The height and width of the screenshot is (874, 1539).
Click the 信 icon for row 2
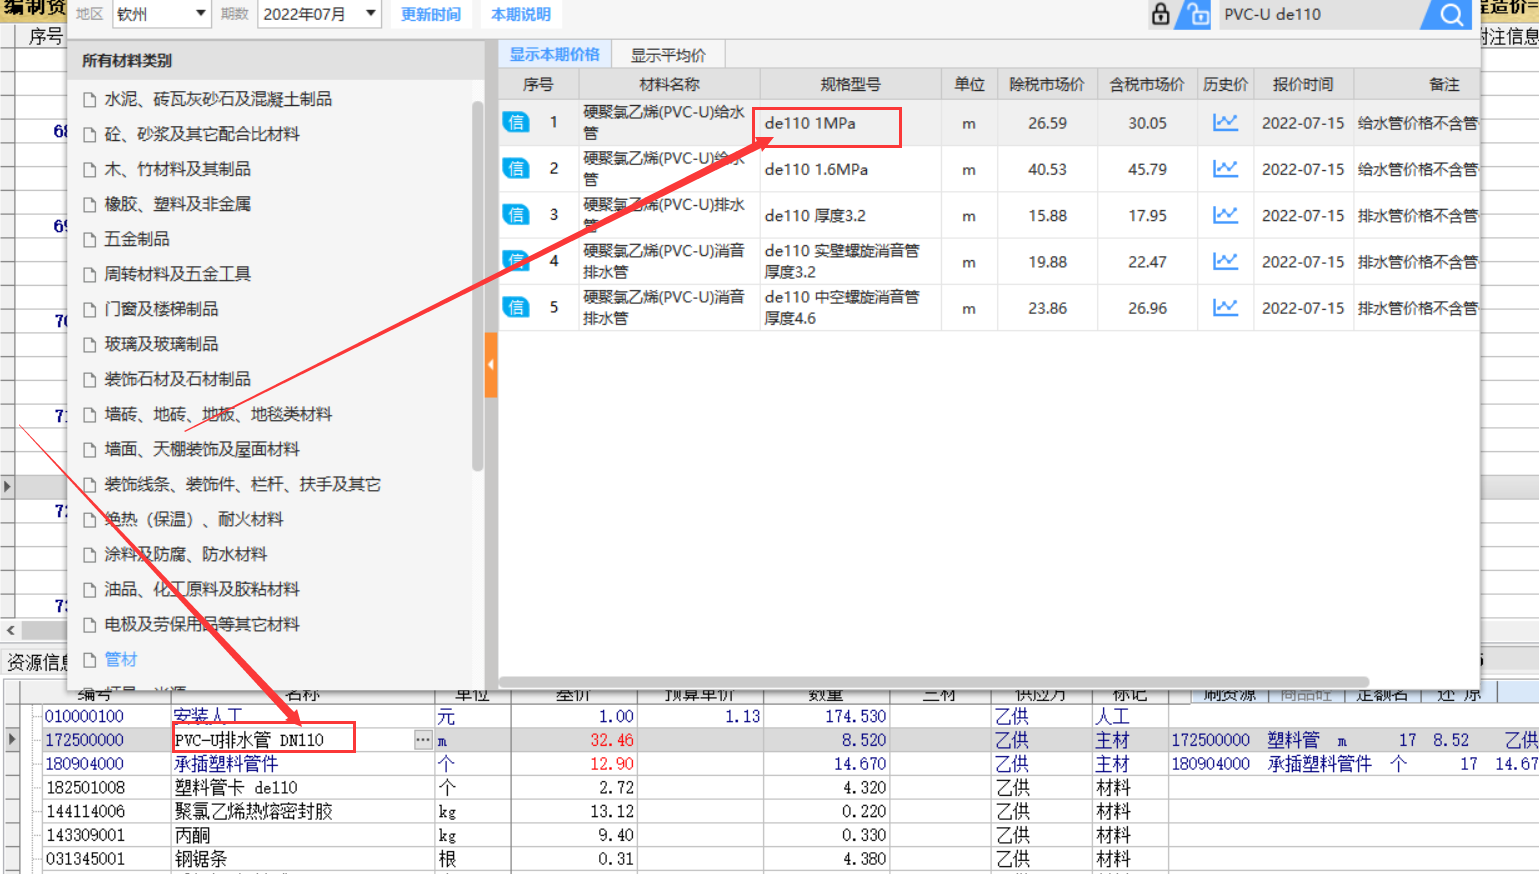tap(516, 168)
